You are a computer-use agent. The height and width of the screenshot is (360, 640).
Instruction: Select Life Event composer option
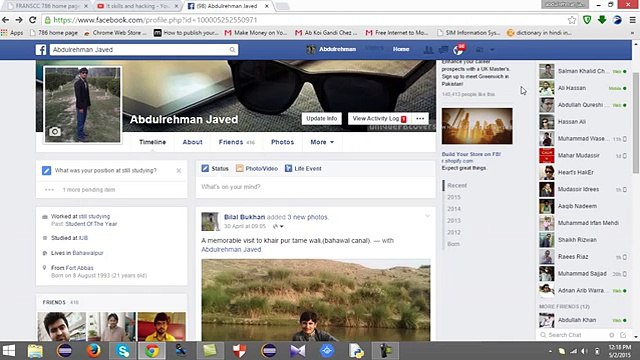[303, 169]
